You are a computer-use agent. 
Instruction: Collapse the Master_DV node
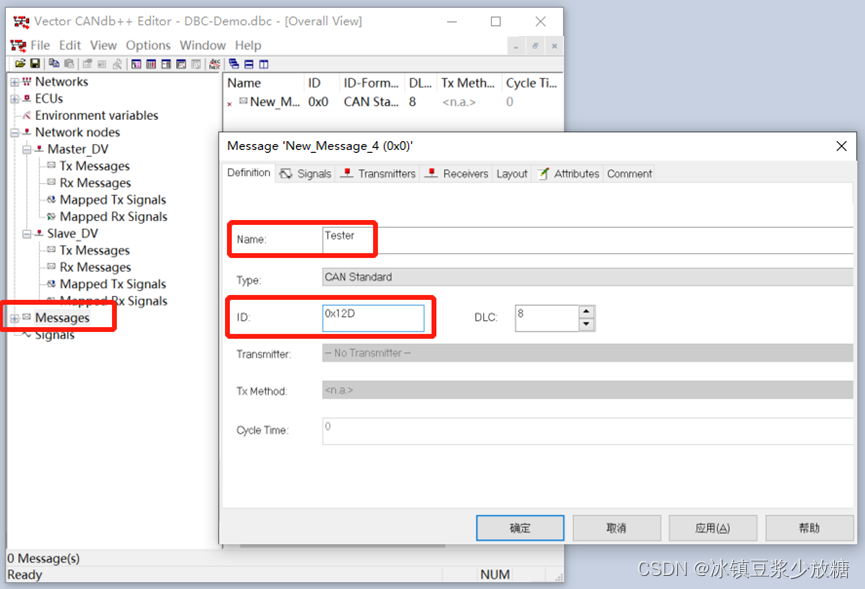tap(26, 149)
